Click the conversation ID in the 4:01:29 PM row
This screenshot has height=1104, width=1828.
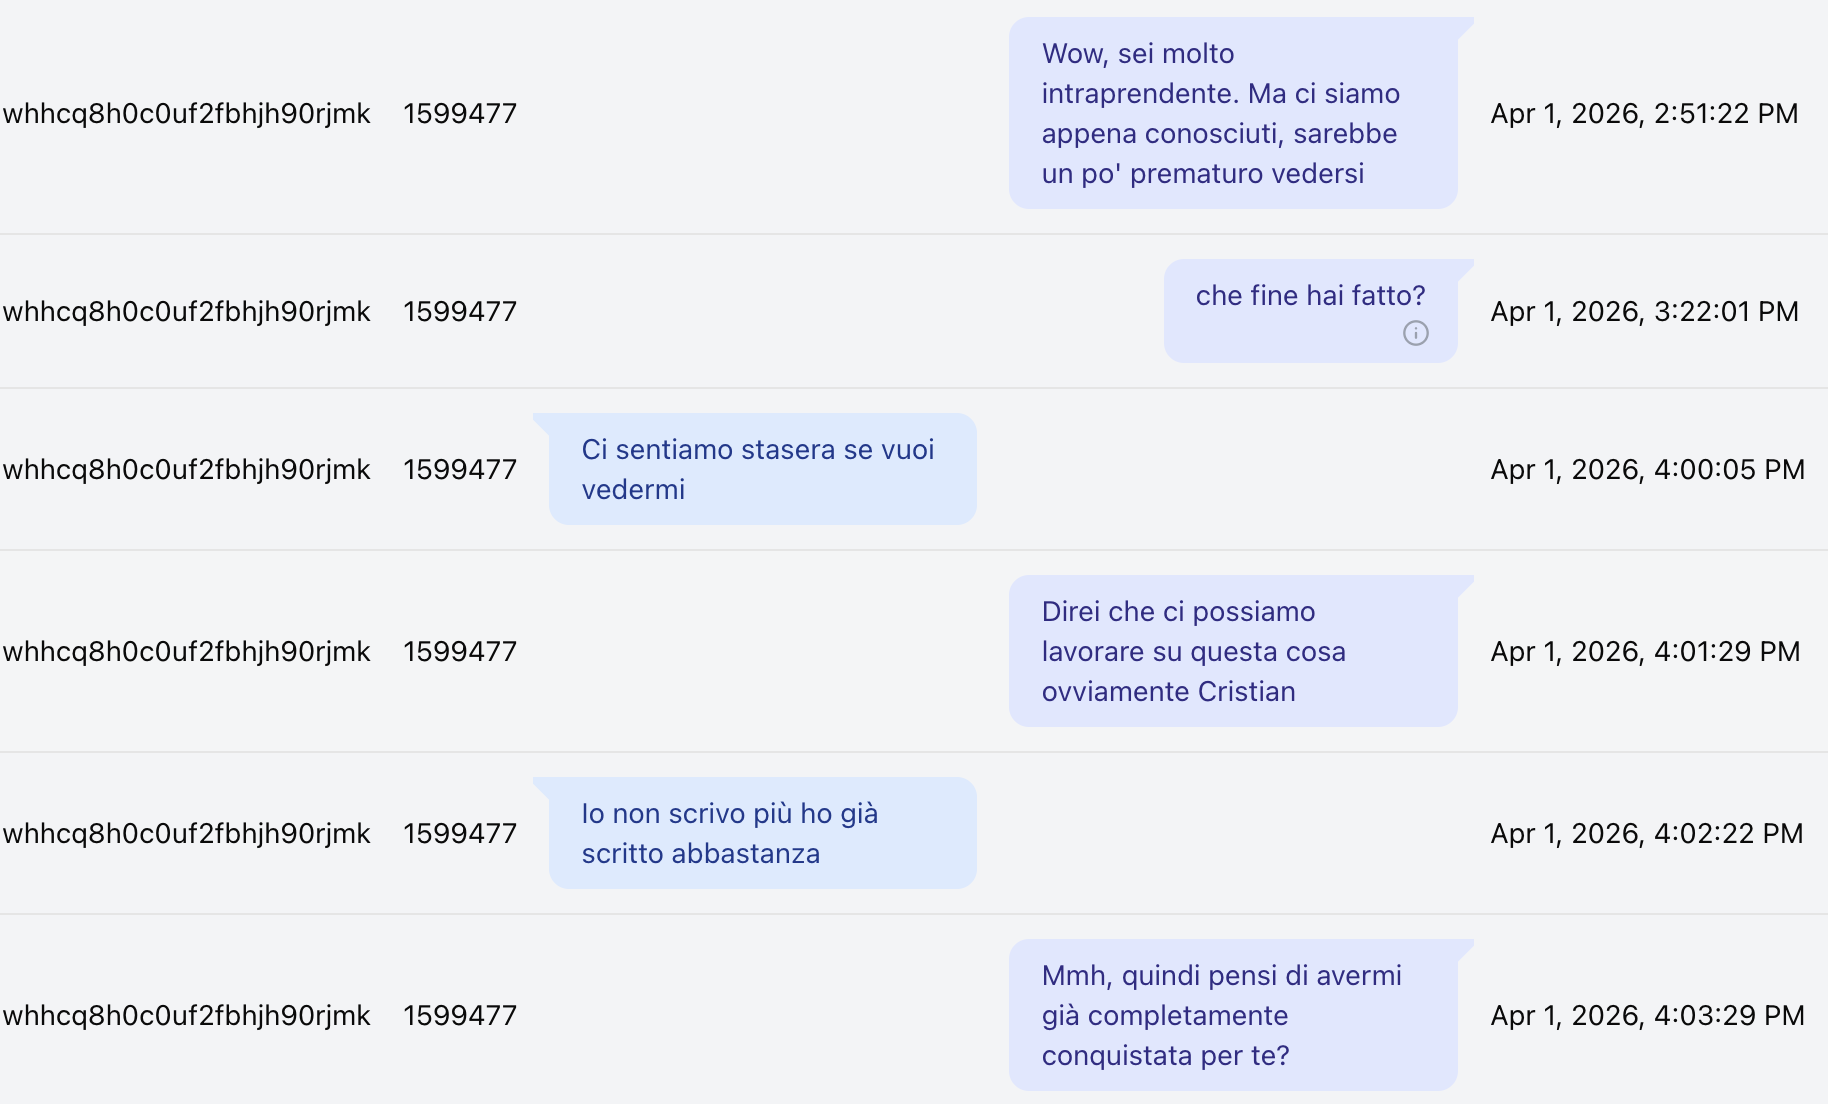187,652
